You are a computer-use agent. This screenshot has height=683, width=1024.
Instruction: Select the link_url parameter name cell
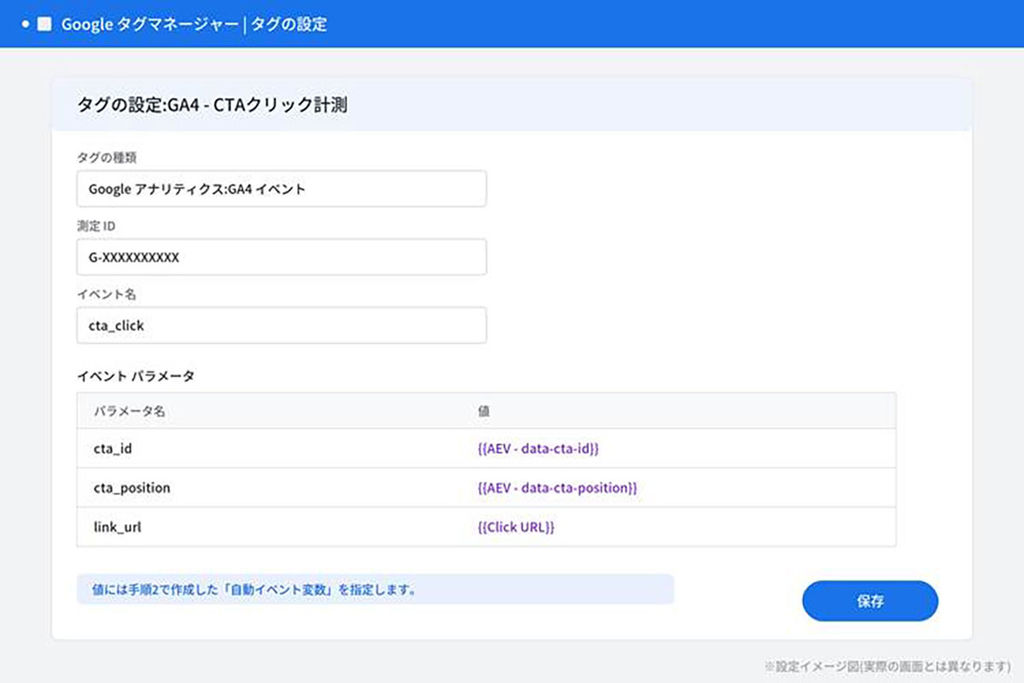pyautogui.click(x=118, y=527)
